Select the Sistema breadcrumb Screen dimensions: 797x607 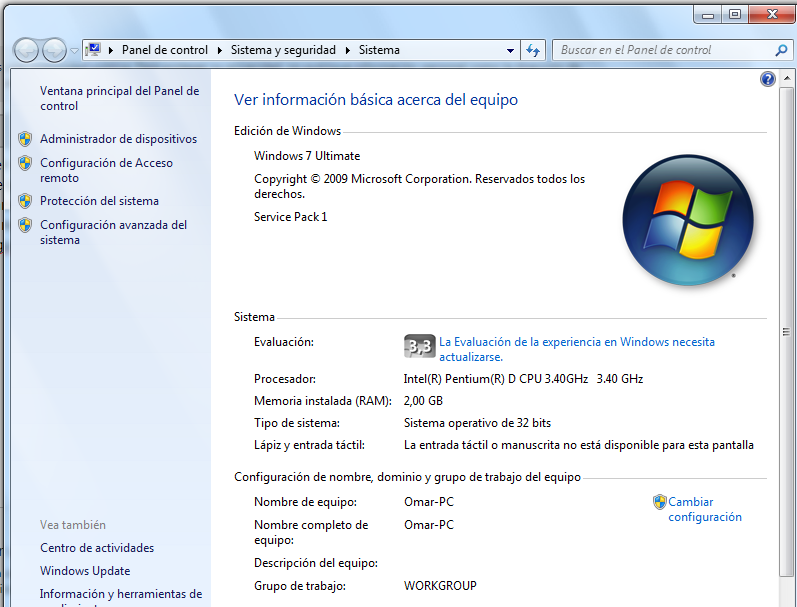pos(379,50)
